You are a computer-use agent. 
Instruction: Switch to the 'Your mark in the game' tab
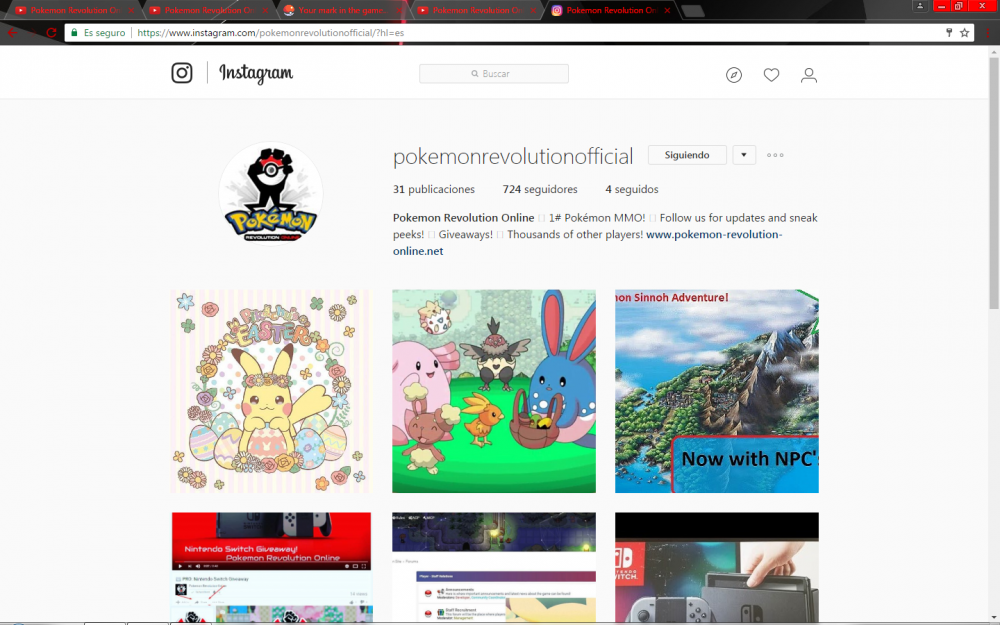coord(338,11)
